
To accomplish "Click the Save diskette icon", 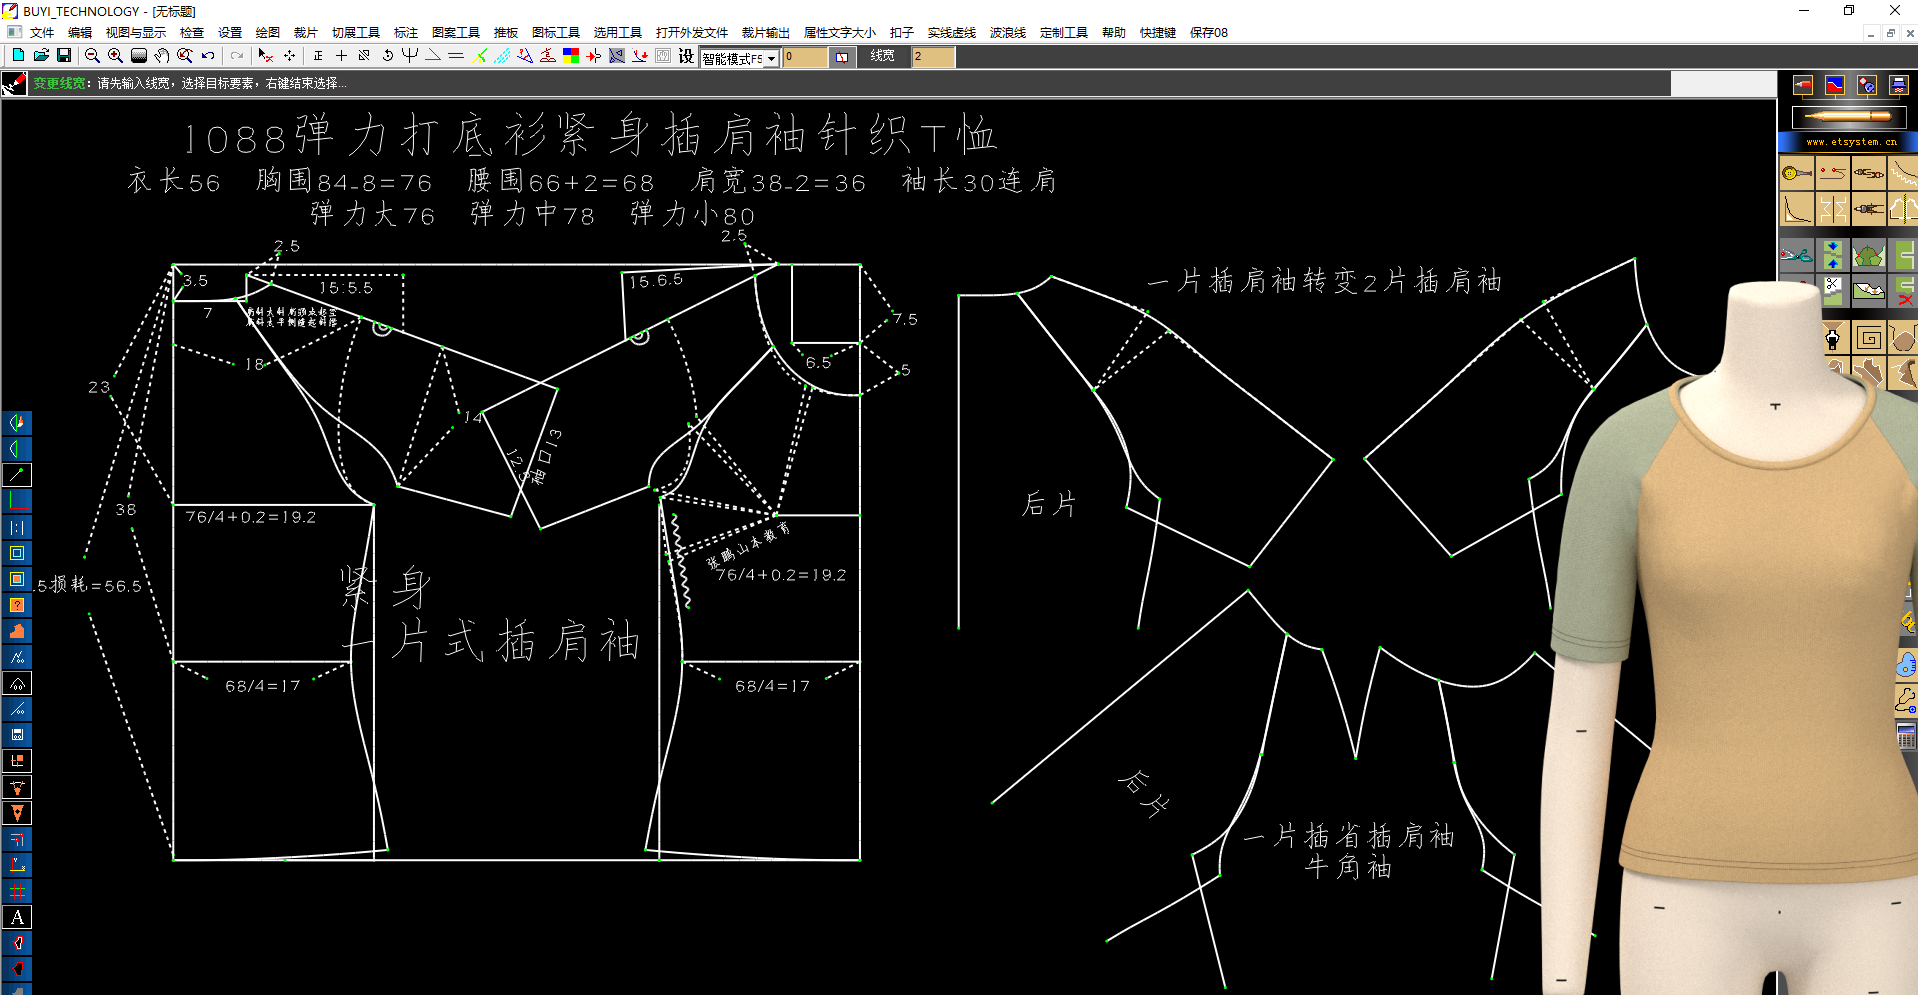I will (63, 56).
